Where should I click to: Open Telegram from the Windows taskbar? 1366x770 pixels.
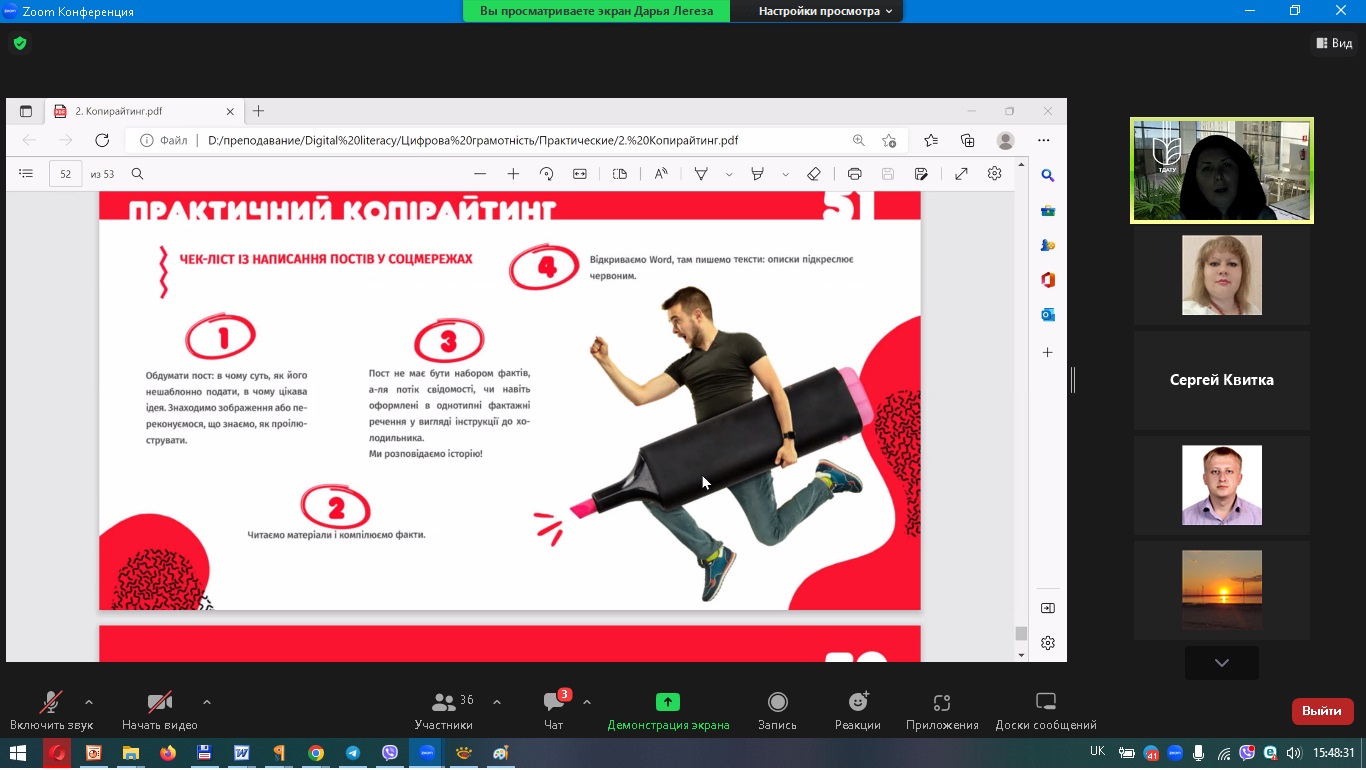tap(353, 753)
